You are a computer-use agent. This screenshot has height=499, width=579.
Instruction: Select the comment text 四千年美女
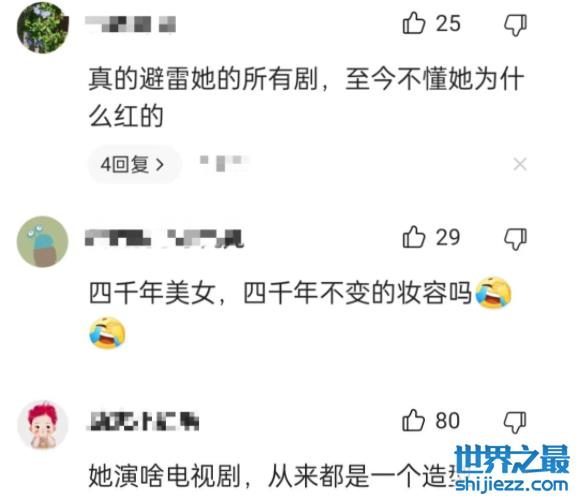[x=153, y=294]
